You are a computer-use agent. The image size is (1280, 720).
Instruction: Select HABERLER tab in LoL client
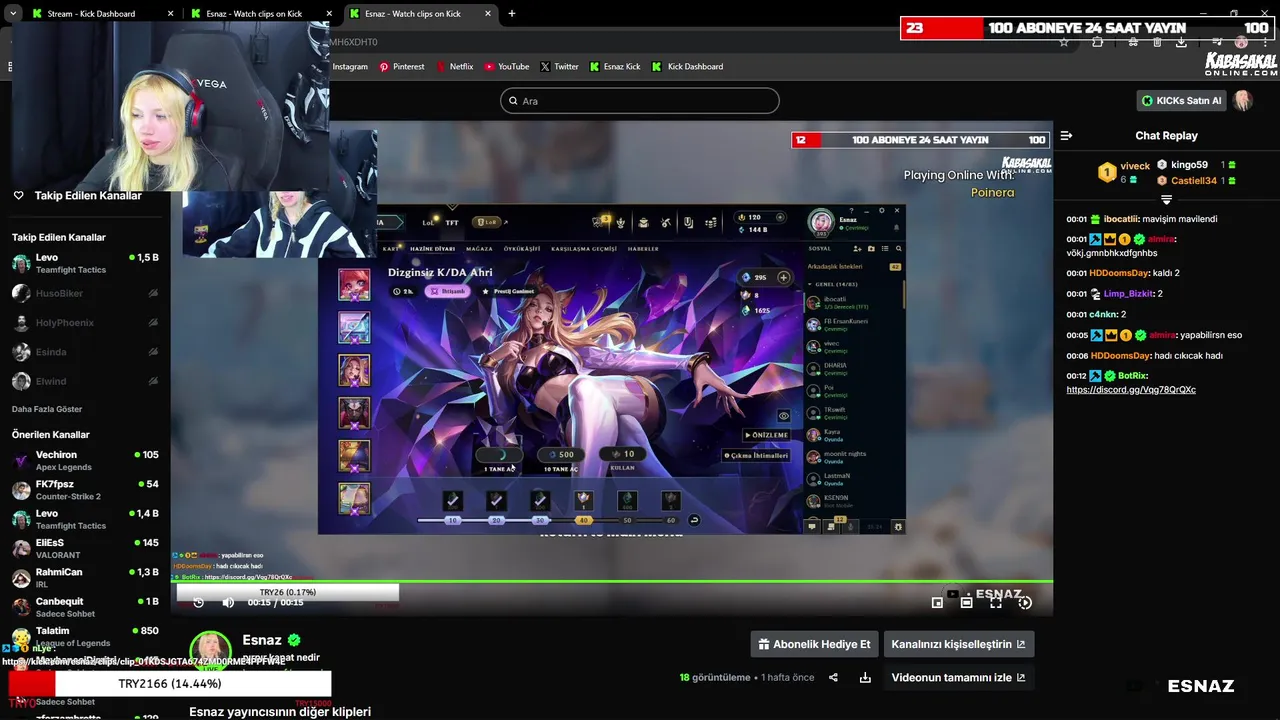click(643, 248)
